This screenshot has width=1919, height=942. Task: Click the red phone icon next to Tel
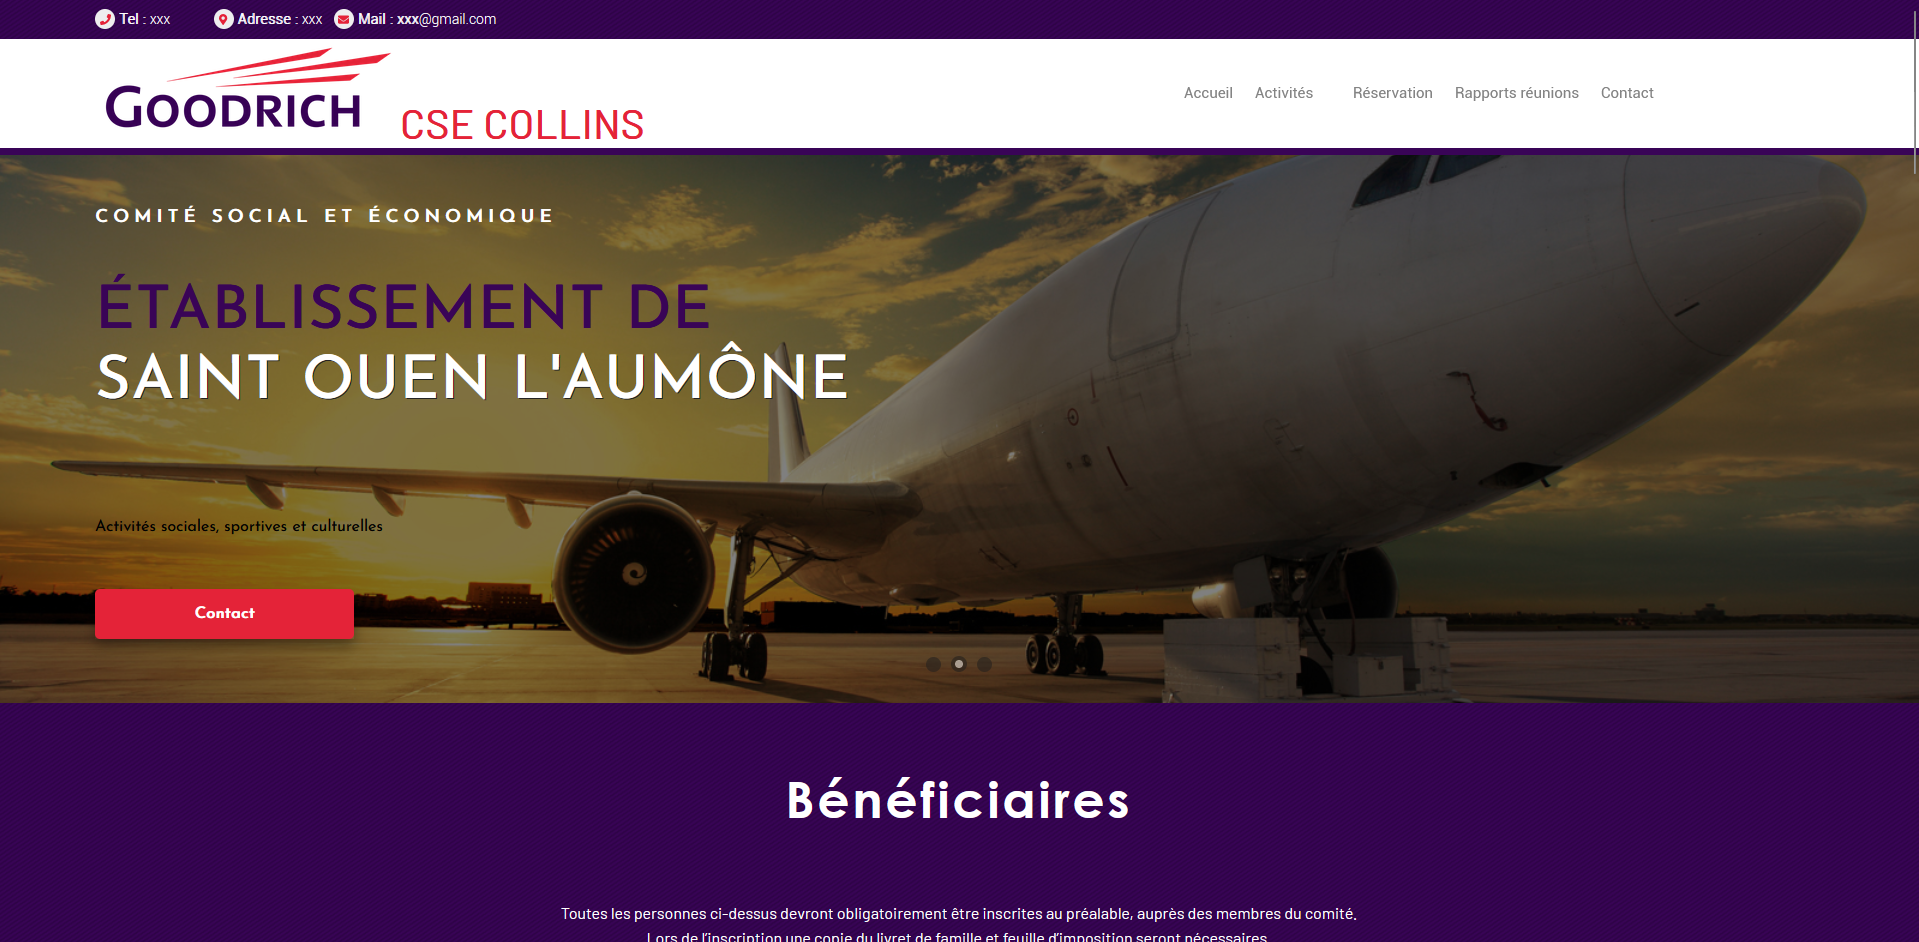(104, 19)
